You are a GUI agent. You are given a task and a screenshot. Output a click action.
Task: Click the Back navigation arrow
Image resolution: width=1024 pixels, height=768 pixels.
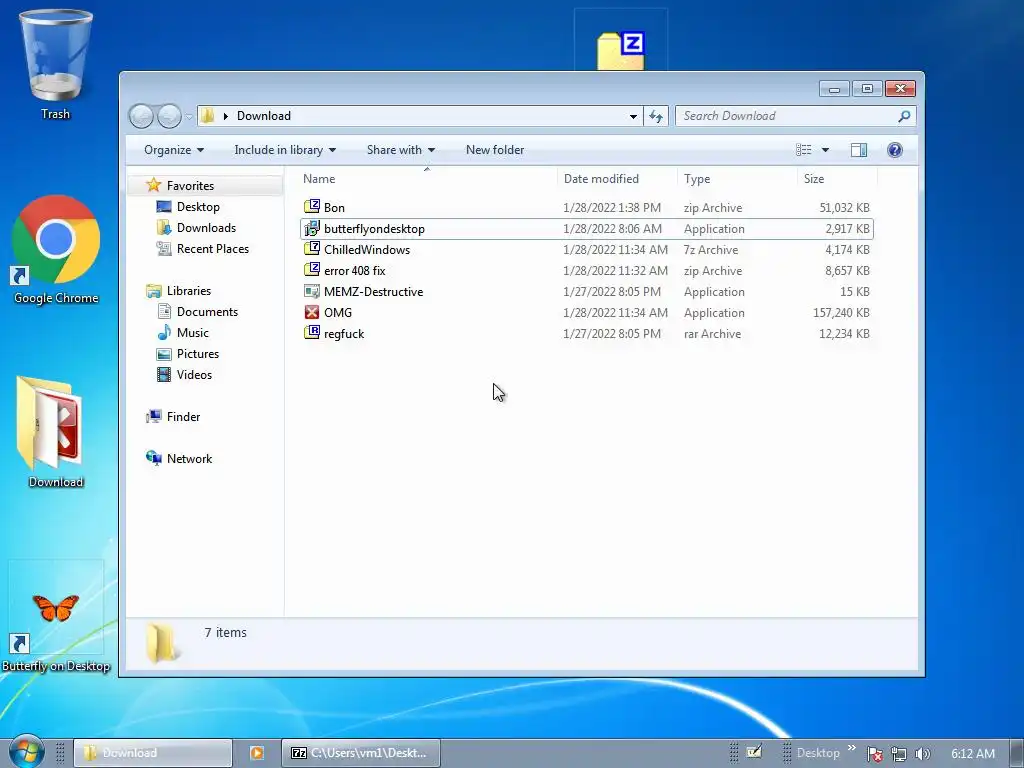pyautogui.click(x=141, y=116)
